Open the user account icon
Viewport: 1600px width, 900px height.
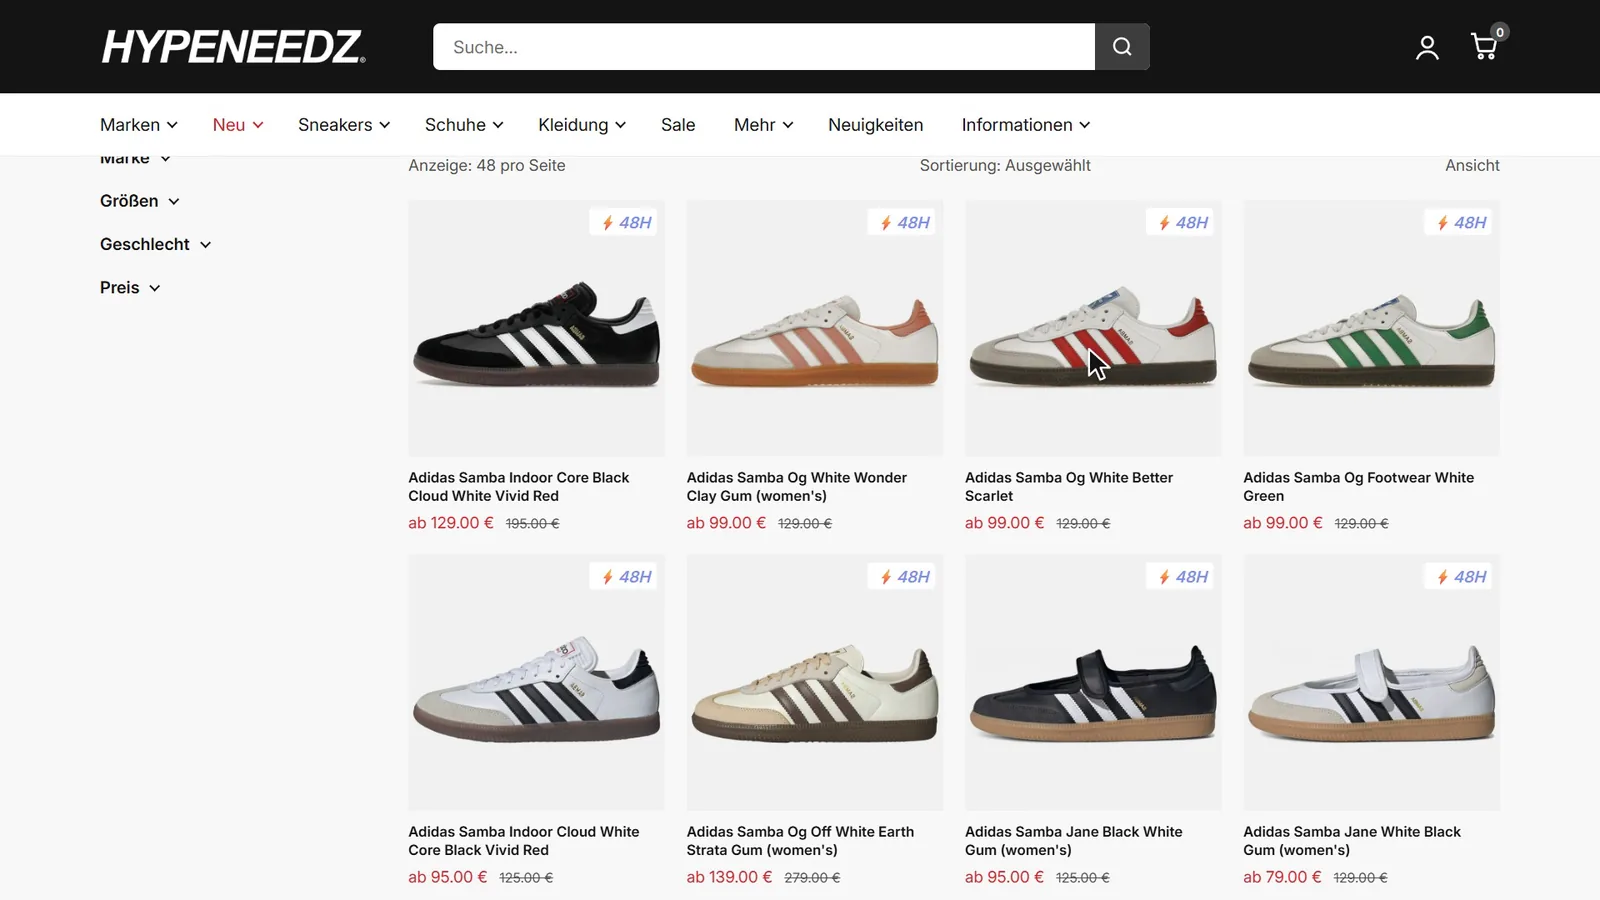click(1427, 47)
